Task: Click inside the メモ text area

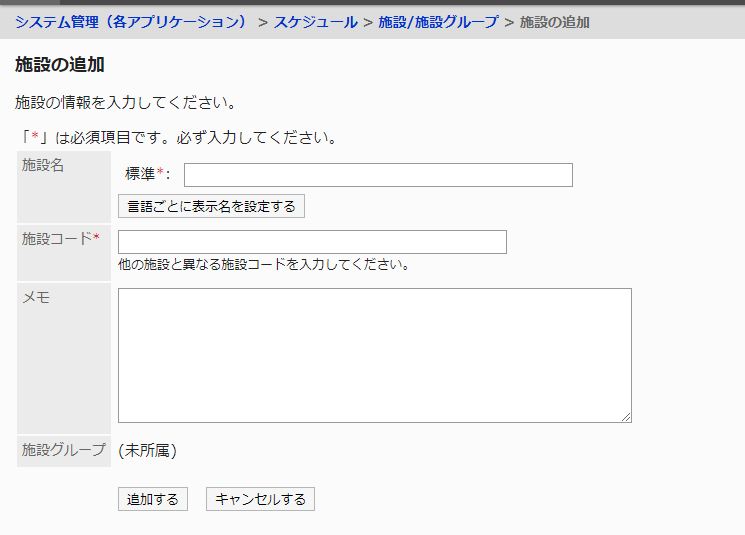Action: coord(374,355)
